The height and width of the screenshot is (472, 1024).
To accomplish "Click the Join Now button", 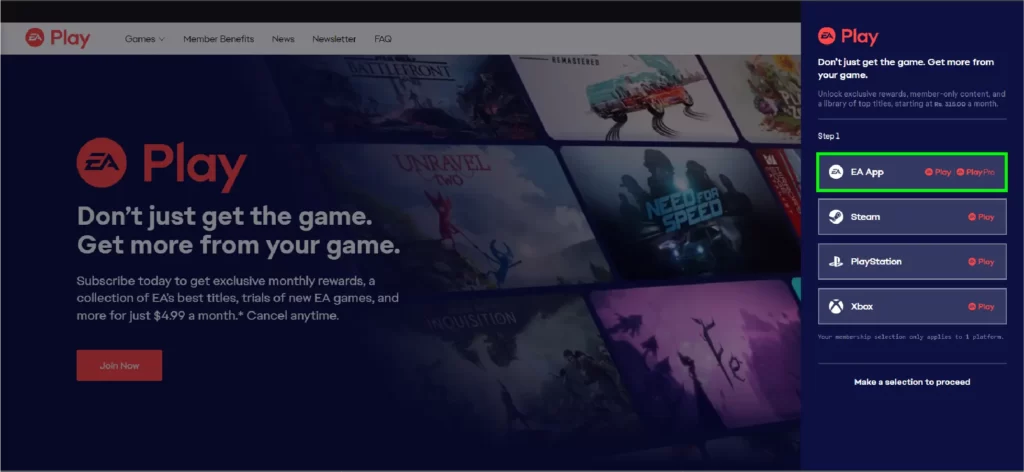I will pyautogui.click(x=119, y=366).
